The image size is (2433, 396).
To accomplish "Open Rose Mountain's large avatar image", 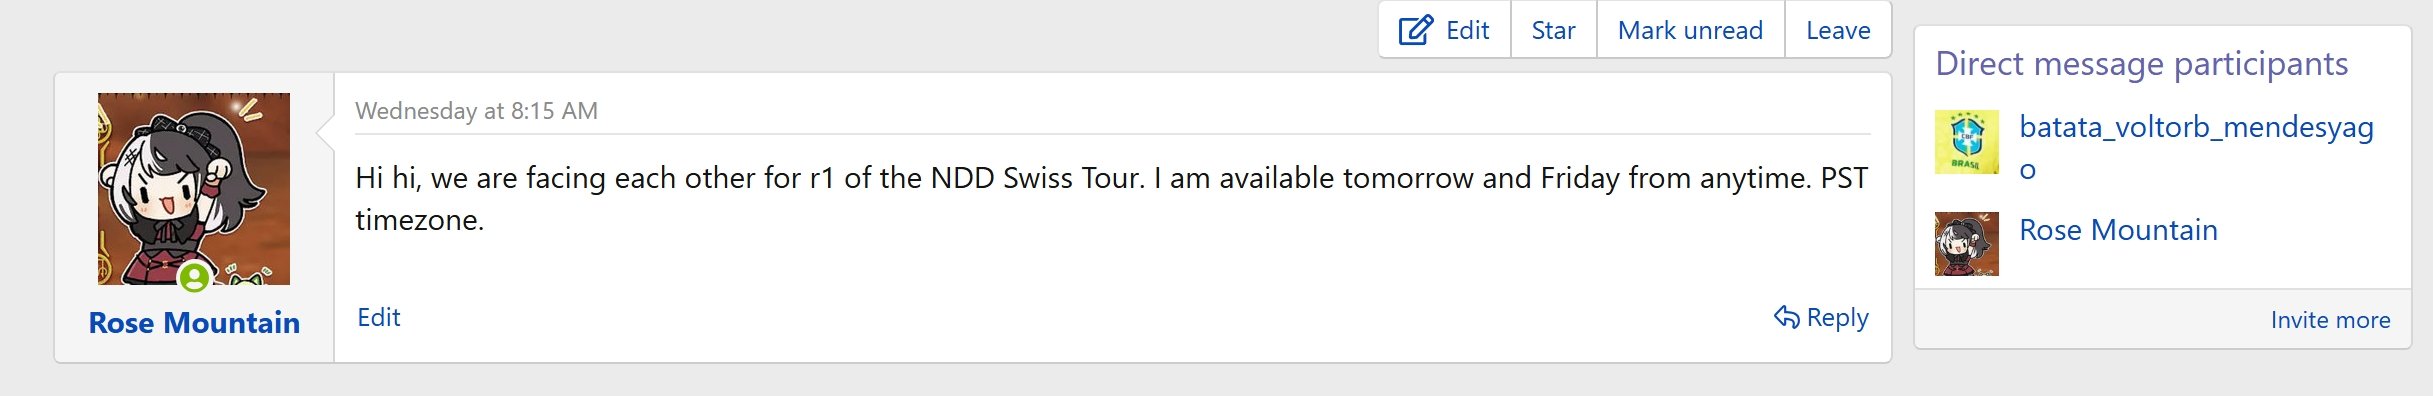I will pyautogui.click(x=194, y=189).
